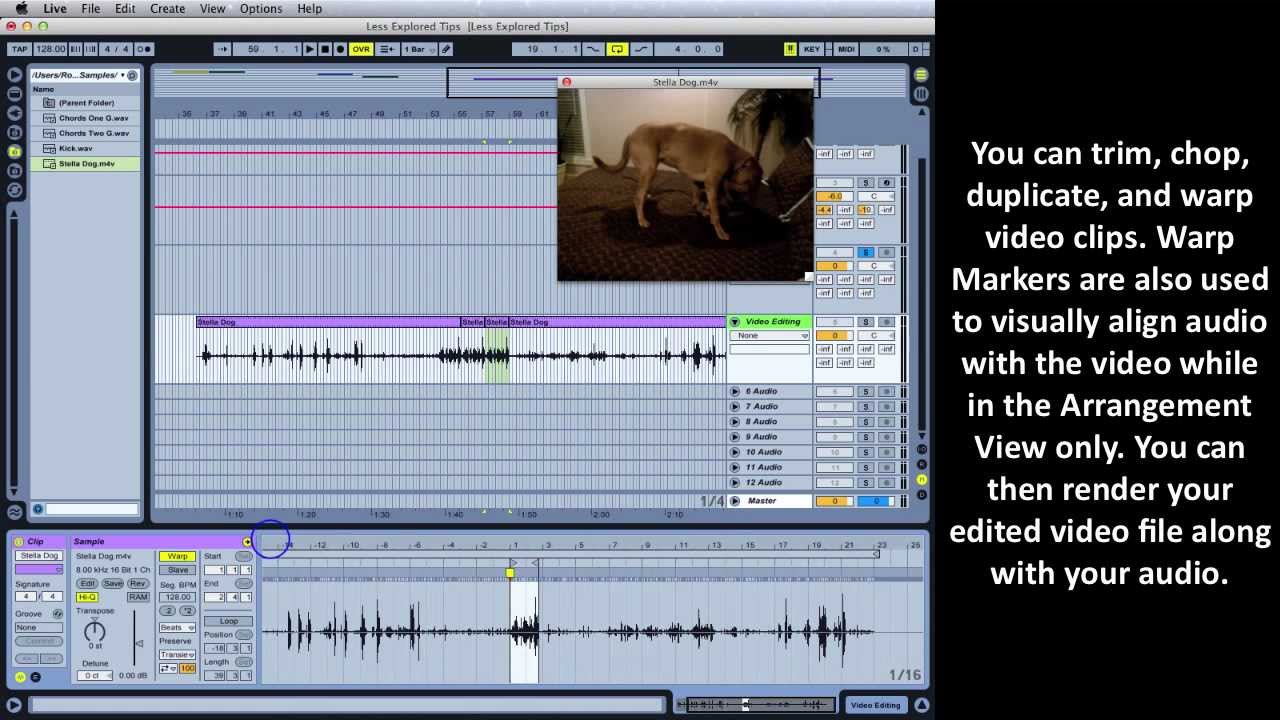
Task: Open the Edit menu
Action: pyautogui.click(x=125, y=9)
